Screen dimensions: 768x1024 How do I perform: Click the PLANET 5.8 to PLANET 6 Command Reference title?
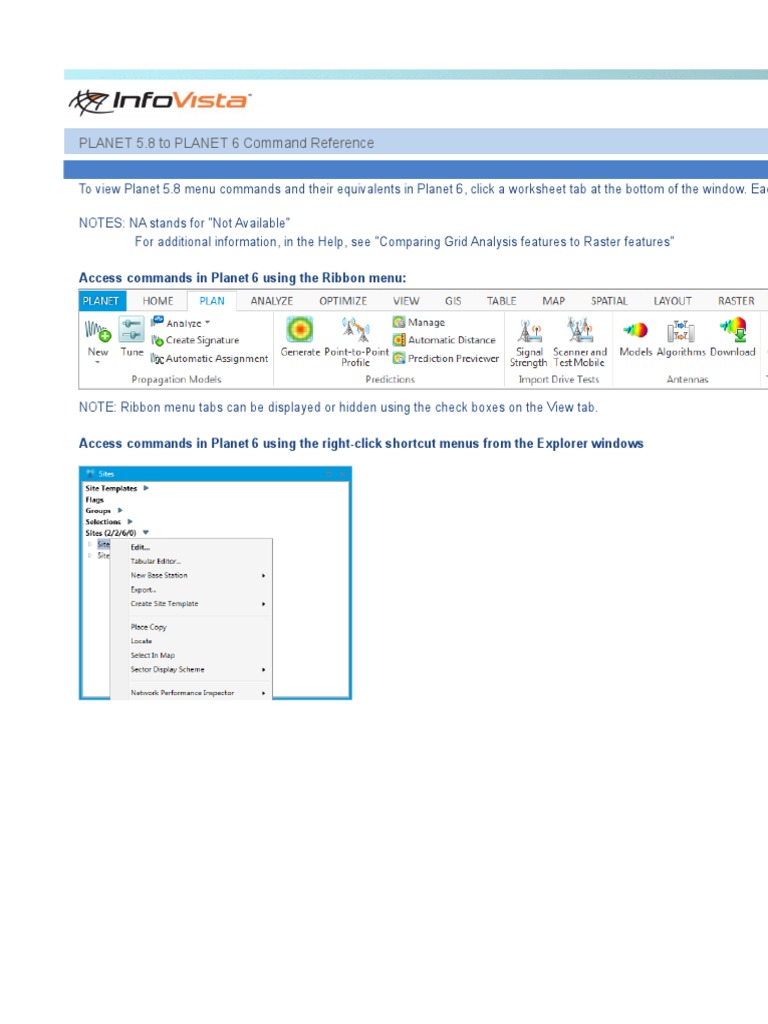(x=226, y=143)
